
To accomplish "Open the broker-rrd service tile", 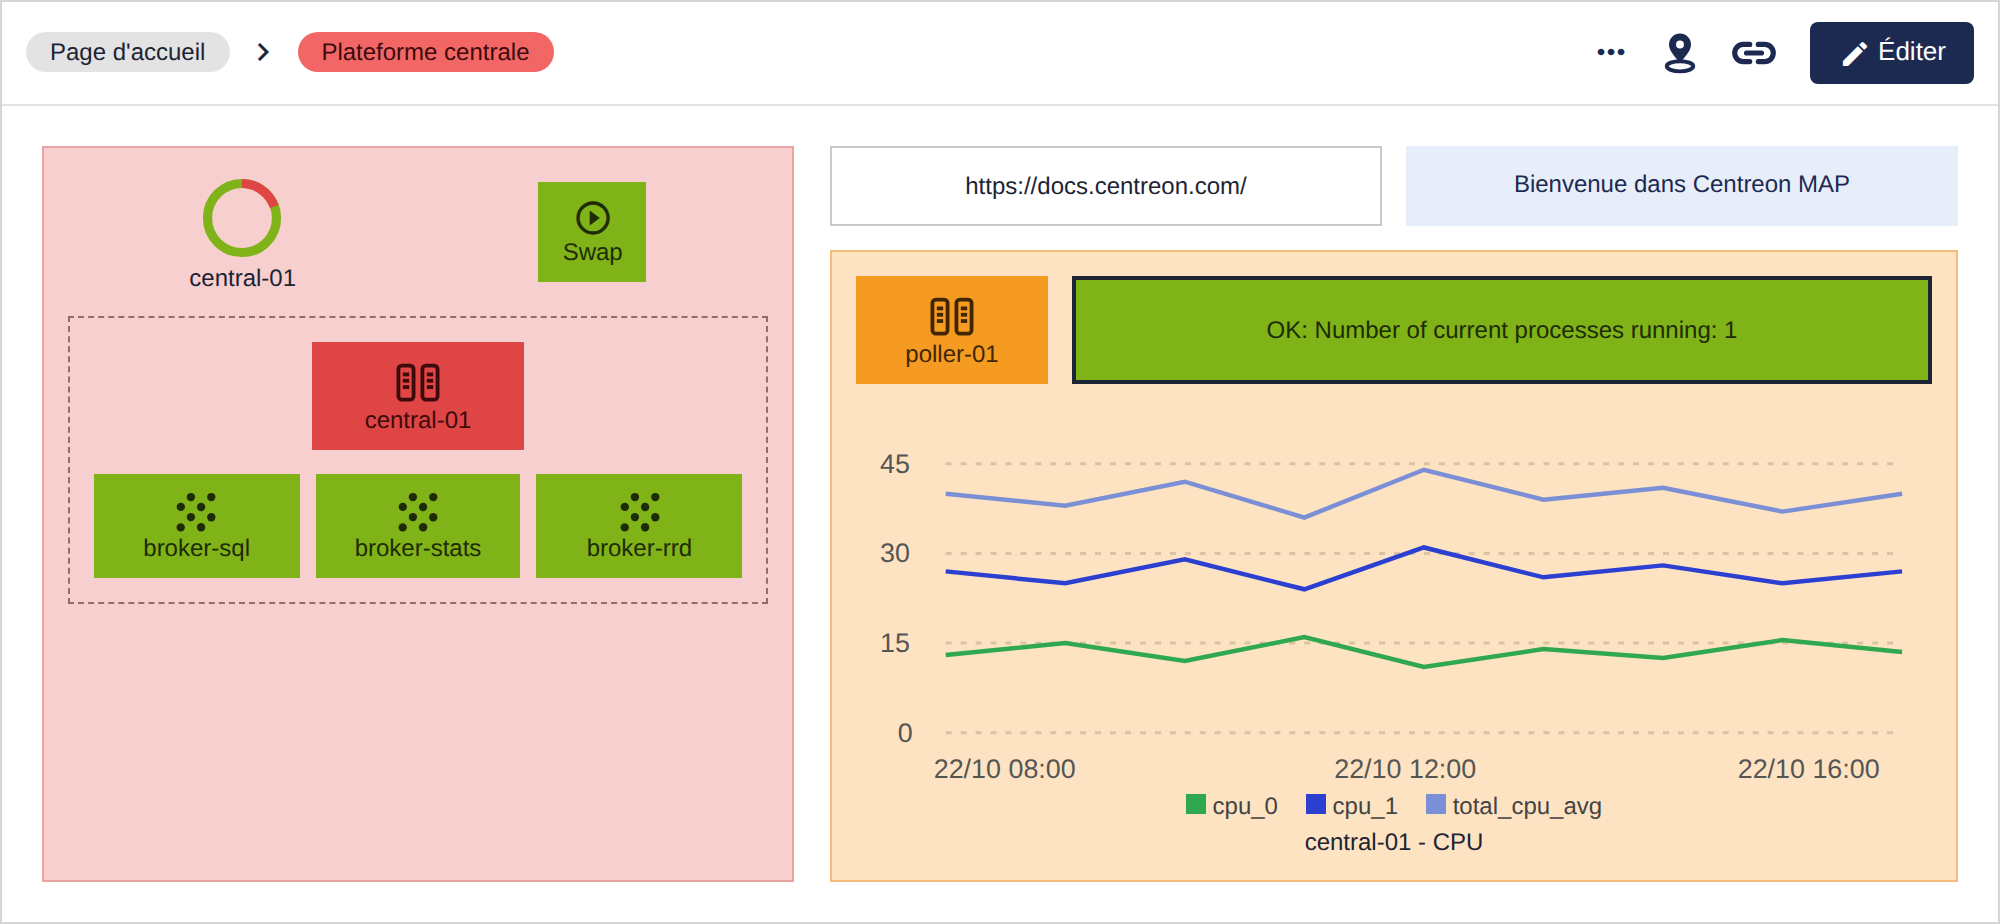I will click(639, 526).
